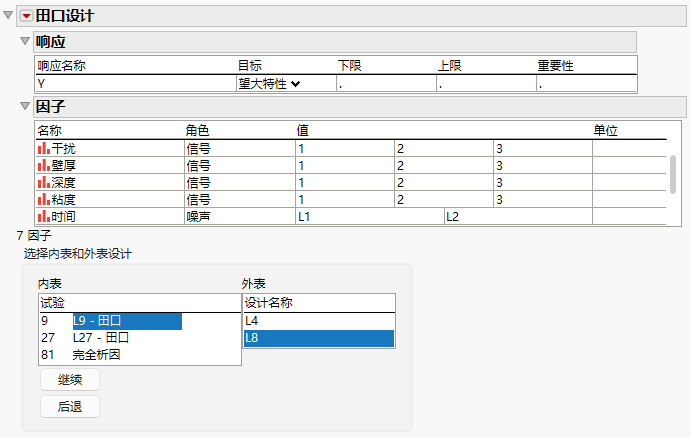The image size is (691, 438).
Task: Click the bar chart icon beside 干扰
Action: (x=44, y=148)
